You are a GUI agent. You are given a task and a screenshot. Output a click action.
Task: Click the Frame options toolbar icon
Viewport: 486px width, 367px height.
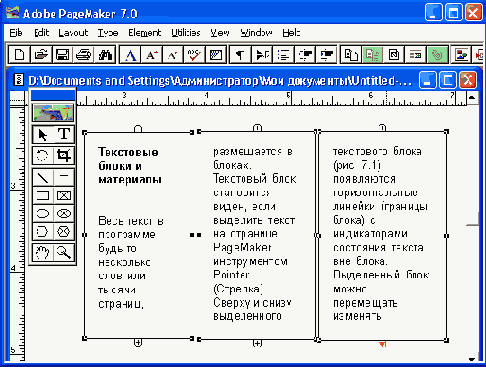pyautogui.click(x=394, y=54)
